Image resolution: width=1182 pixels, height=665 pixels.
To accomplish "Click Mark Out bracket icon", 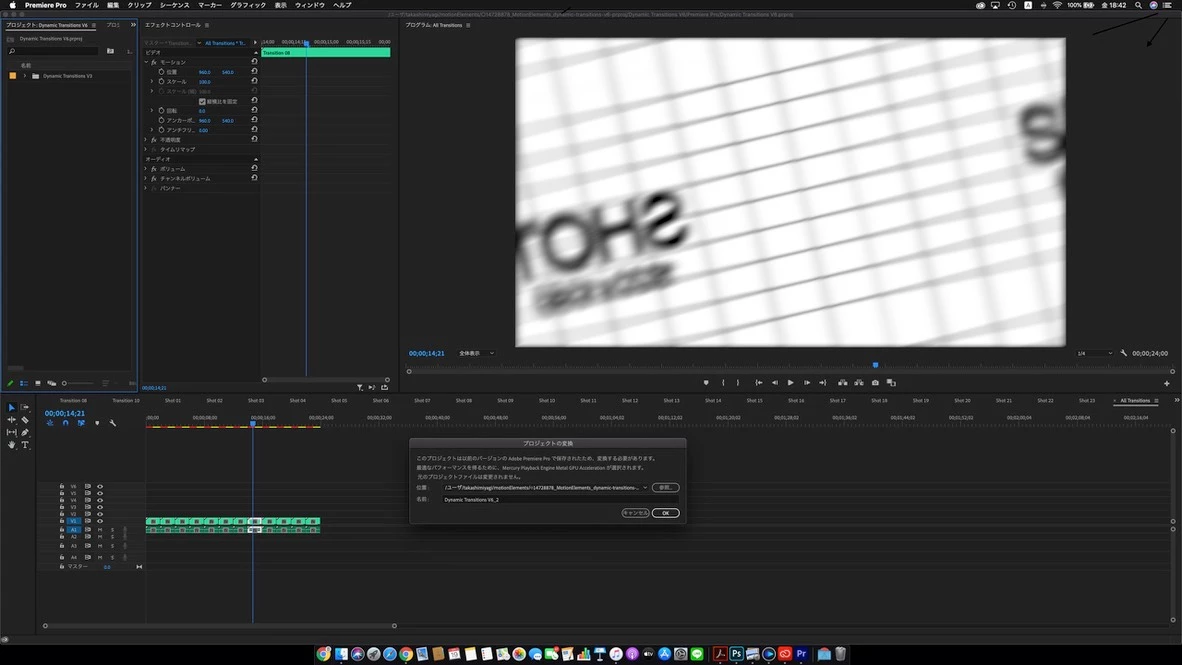I will [x=738, y=383].
